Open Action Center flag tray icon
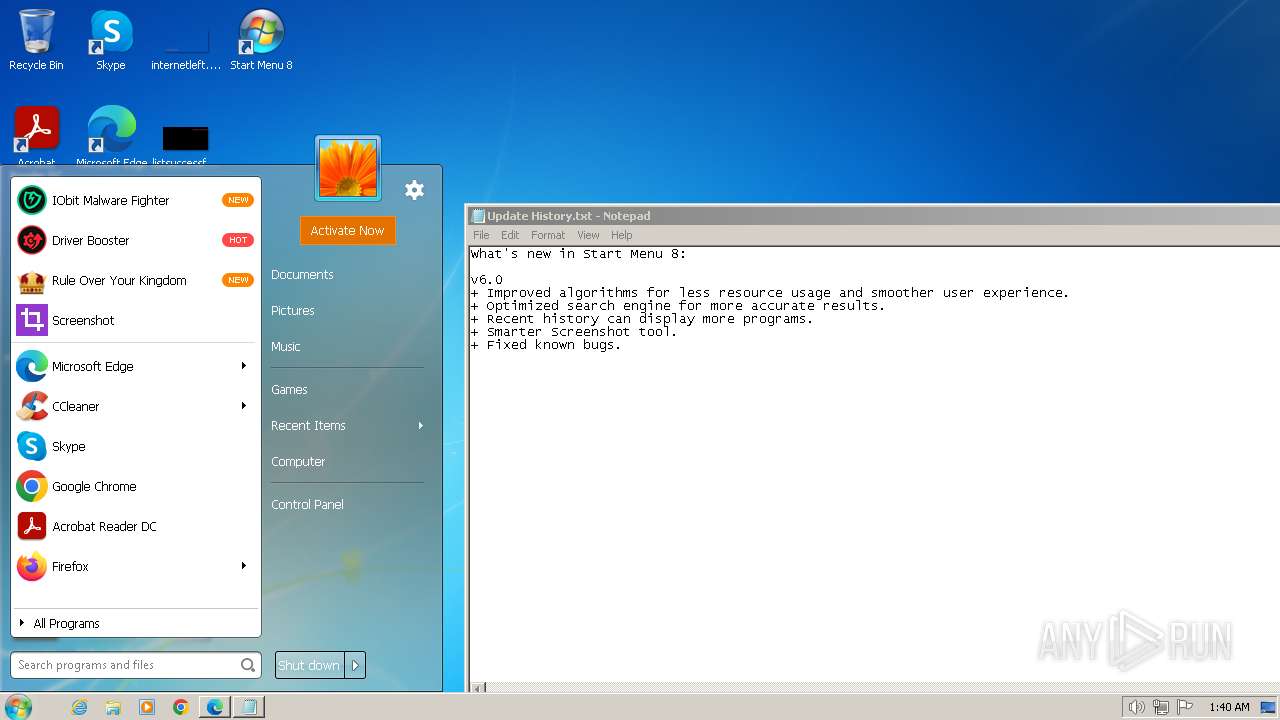This screenshot has height=720, width=1280. [x=1185, y=707]
